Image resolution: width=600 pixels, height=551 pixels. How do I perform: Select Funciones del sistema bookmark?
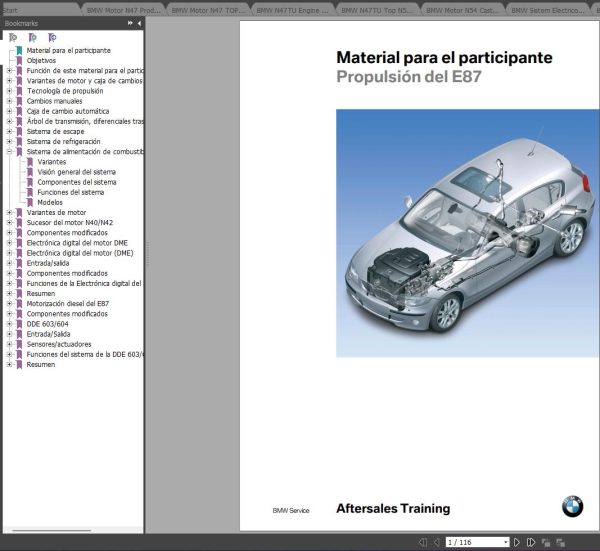point(71,192)
